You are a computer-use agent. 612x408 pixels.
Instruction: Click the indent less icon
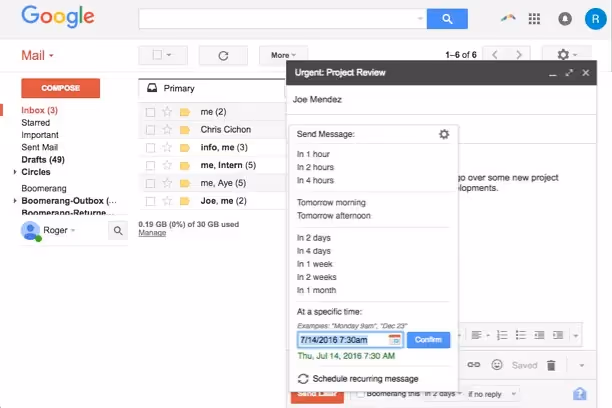pyautogui.click(x=539, y=335)
